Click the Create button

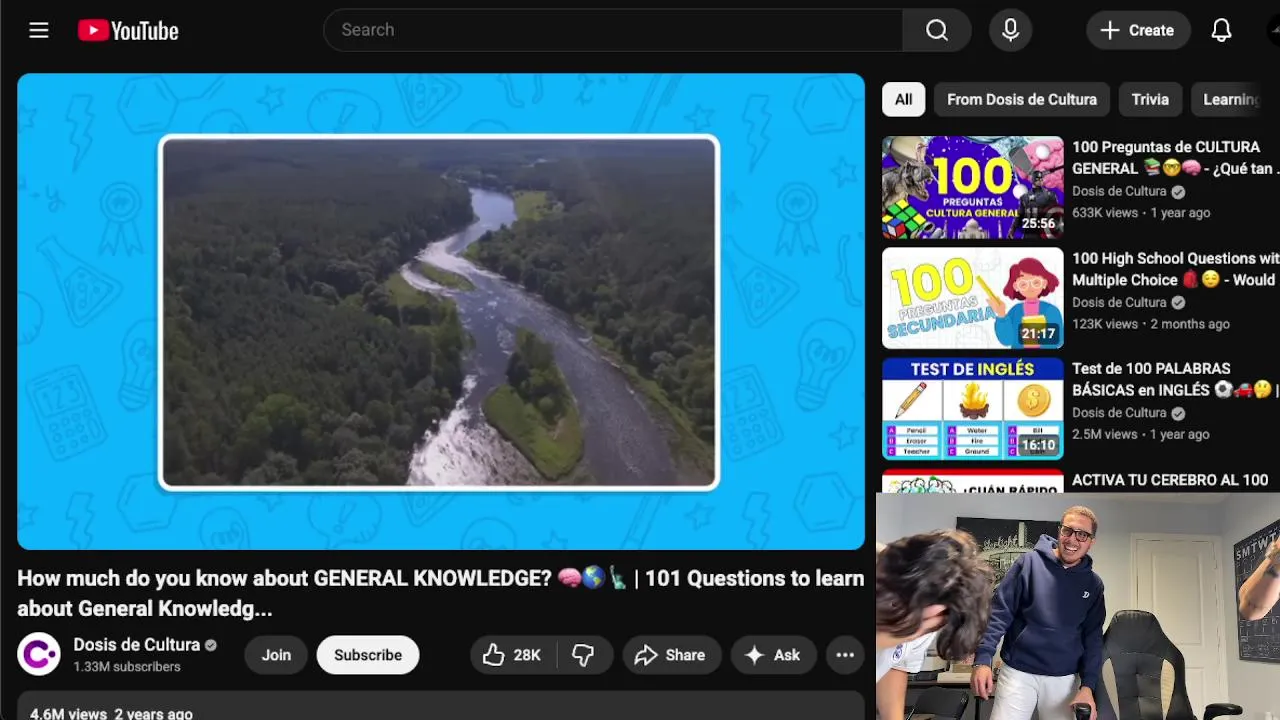click(x=1138, y=30)
